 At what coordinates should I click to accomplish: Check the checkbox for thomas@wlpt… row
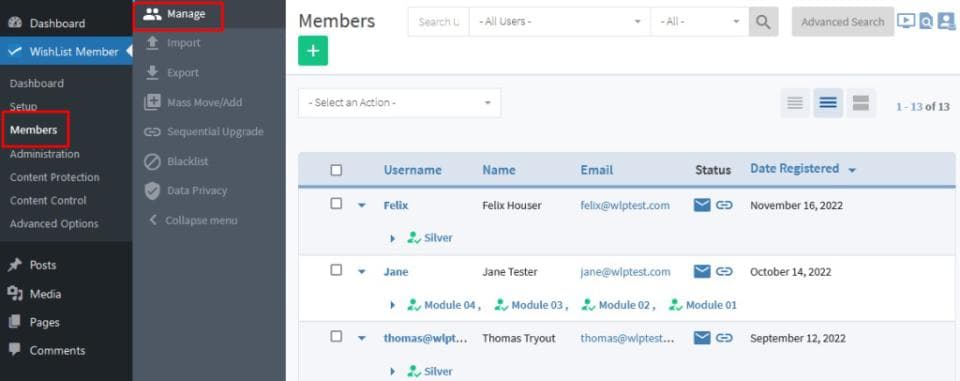tap(336, 336)
